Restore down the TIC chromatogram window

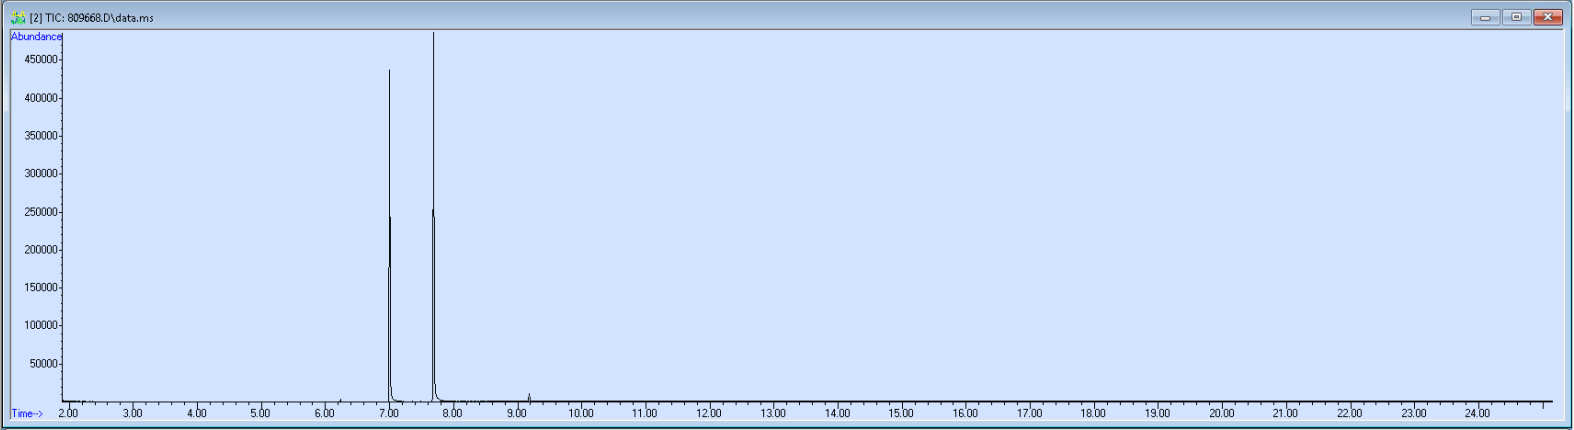click(x=1517, y=17)
